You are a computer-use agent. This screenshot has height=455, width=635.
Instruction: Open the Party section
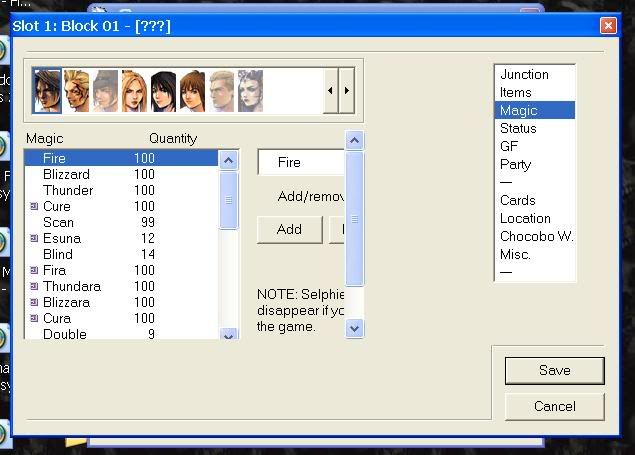tap(535, 164)
